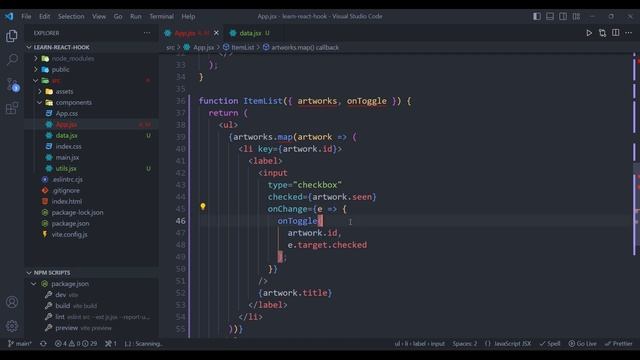Collapse the components folder
The image size is (640, 360).
tap(91, 102)
